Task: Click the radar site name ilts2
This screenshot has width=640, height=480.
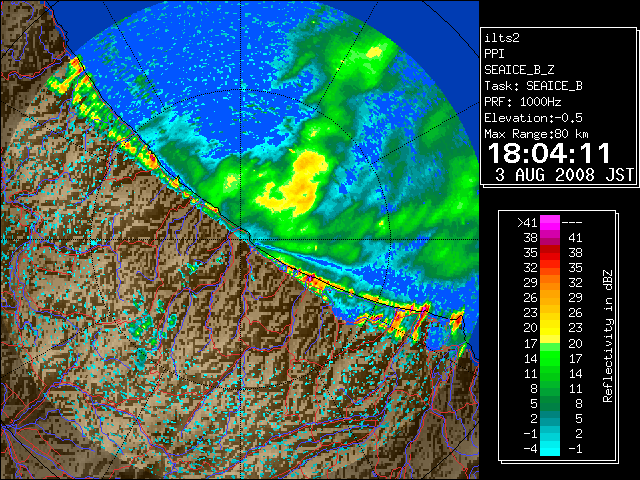Action: pyautogui.click(x=502, y=38)
